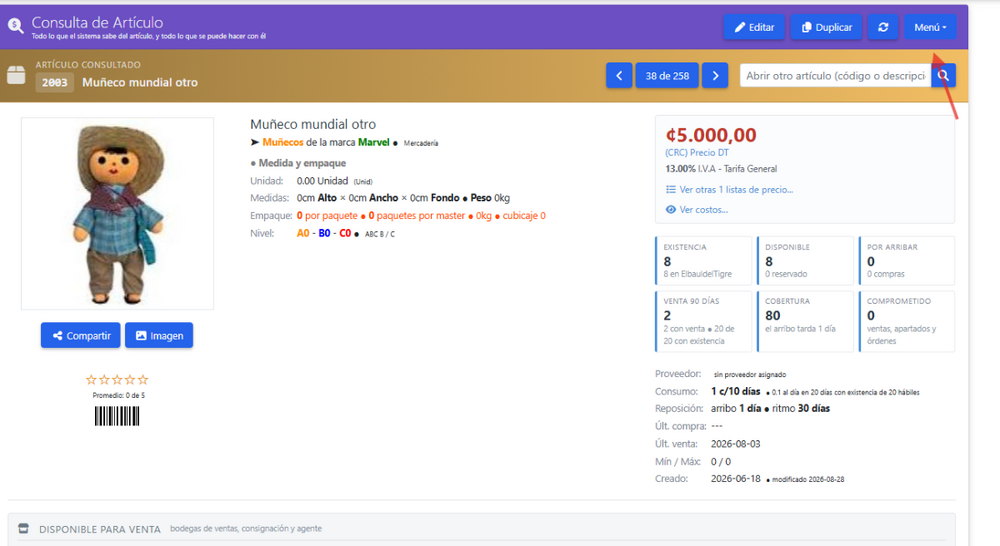Go to the next article arrow
Screen dimensions: 1000x546
click(x=715, y=76)
